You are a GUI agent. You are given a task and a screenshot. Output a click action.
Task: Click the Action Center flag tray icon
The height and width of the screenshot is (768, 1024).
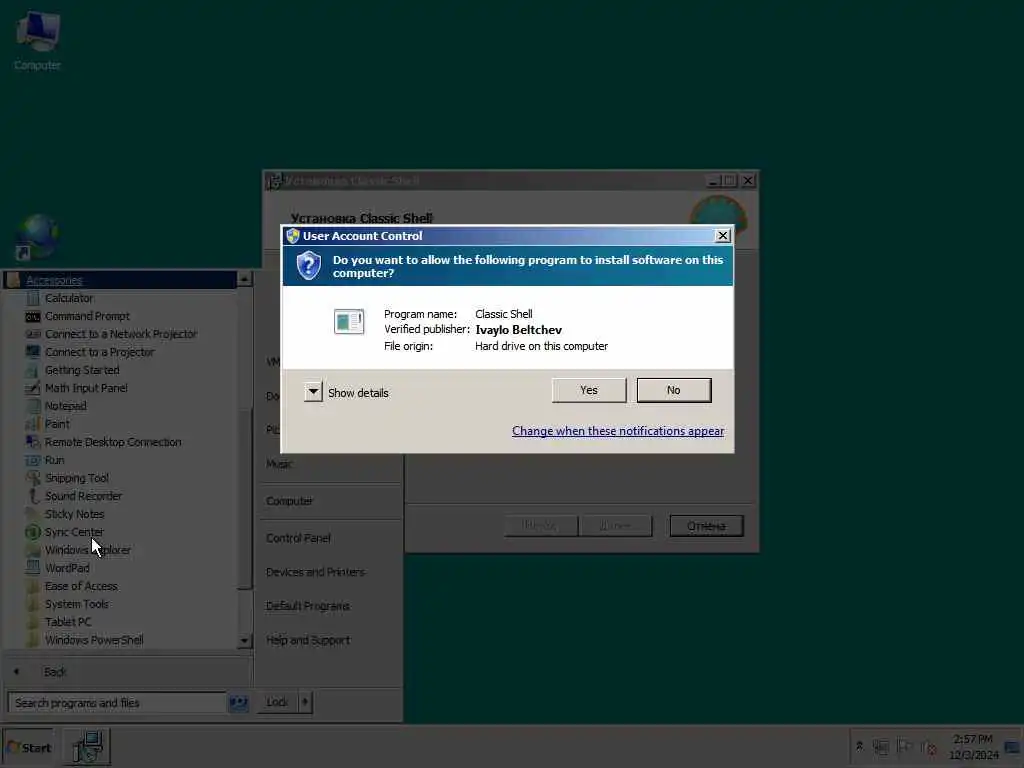pyautogui.click(x=904, y=746)
